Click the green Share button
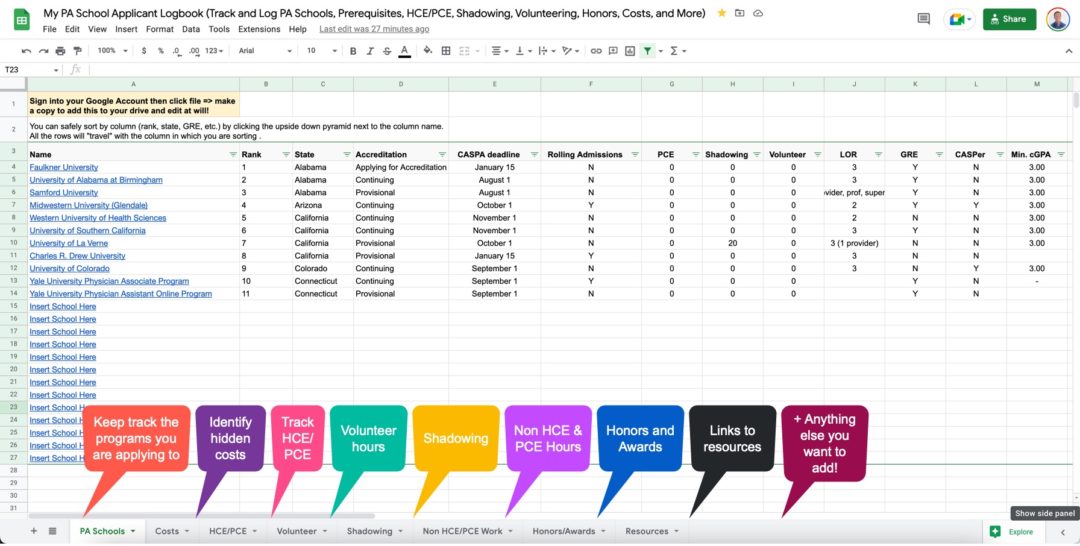 tap(1009, 19)
